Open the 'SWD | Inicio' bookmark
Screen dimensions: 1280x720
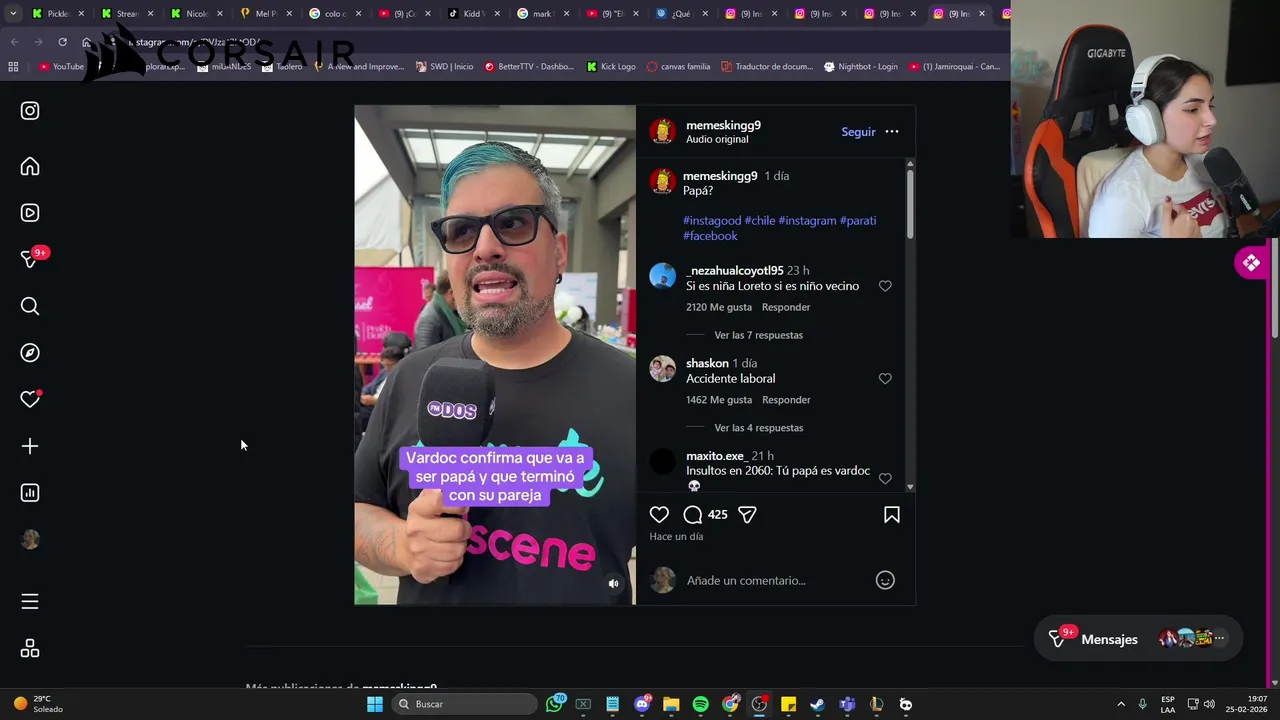click(x=444, y=67)
